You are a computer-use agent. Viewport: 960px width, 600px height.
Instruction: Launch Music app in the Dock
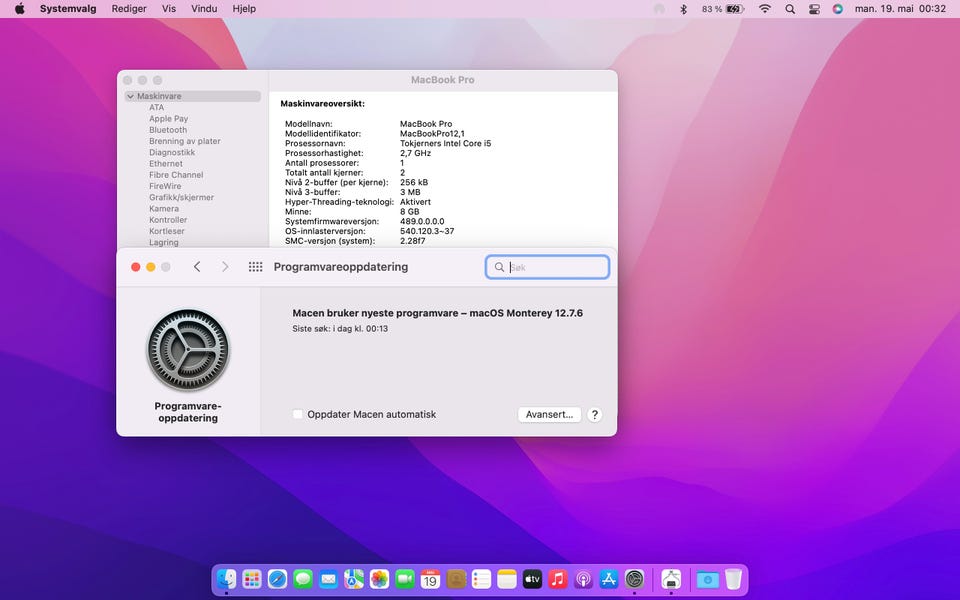[x=558, y=579]
